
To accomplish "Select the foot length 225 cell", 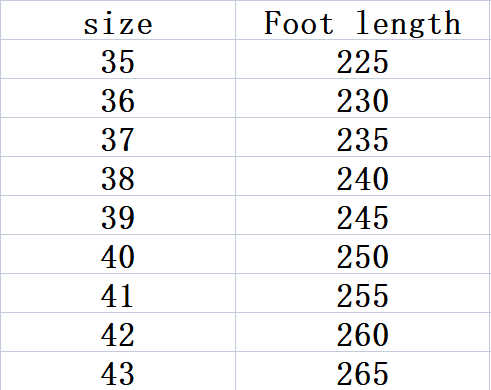I will coord(363,59).
